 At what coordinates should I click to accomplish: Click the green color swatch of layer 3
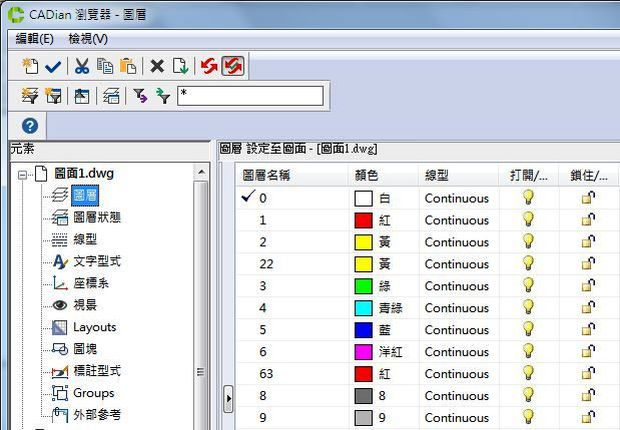pos(363,286)
